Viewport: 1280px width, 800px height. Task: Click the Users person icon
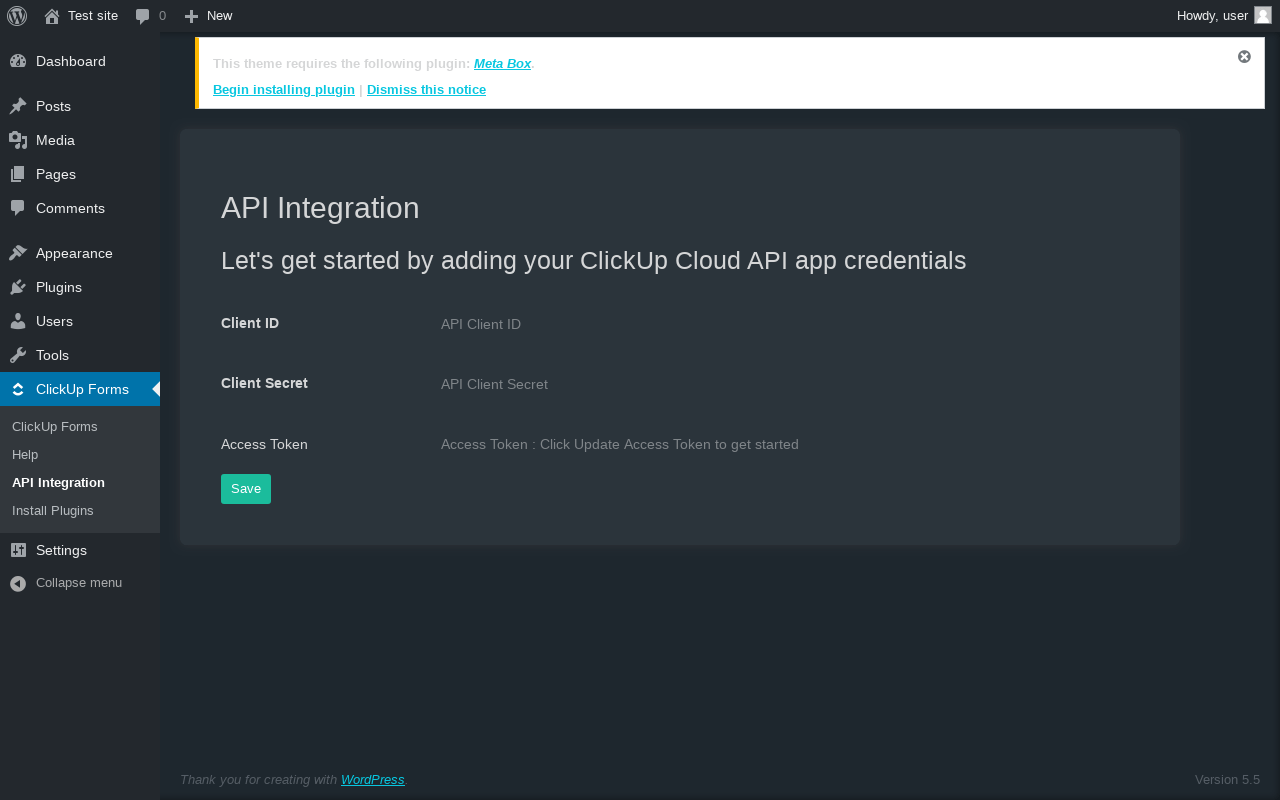point(18,321)
